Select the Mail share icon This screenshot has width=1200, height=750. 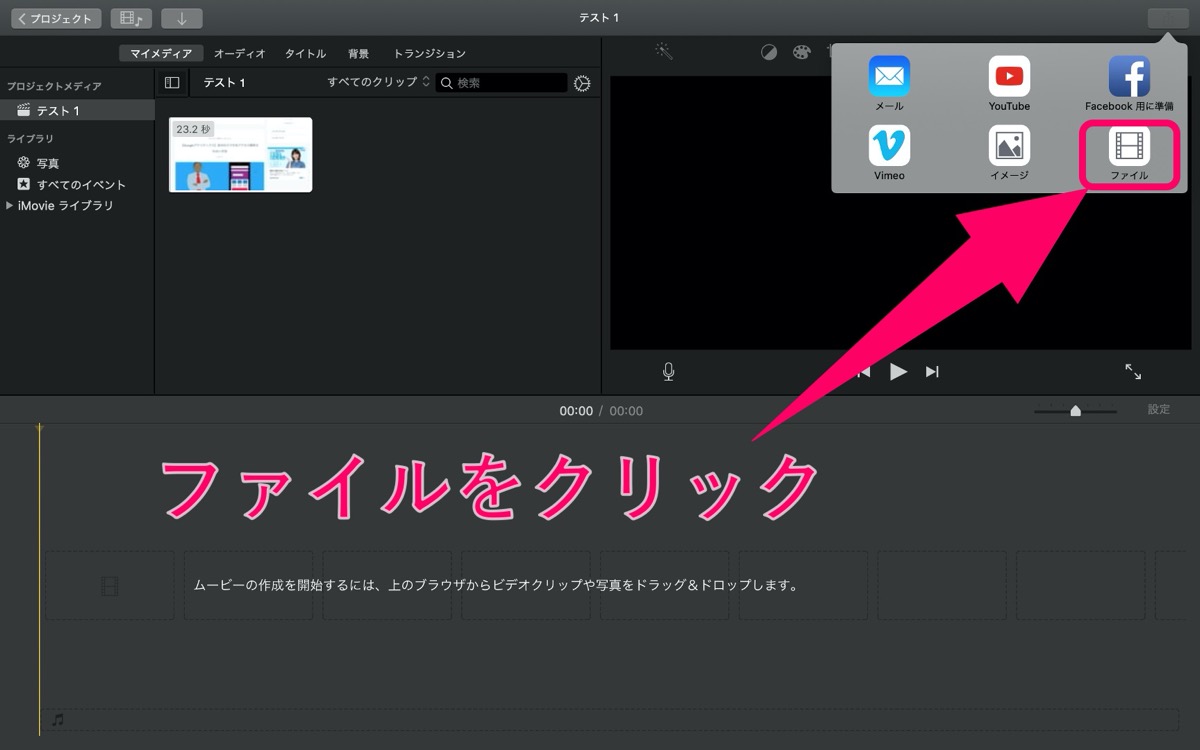click(889, 84)
